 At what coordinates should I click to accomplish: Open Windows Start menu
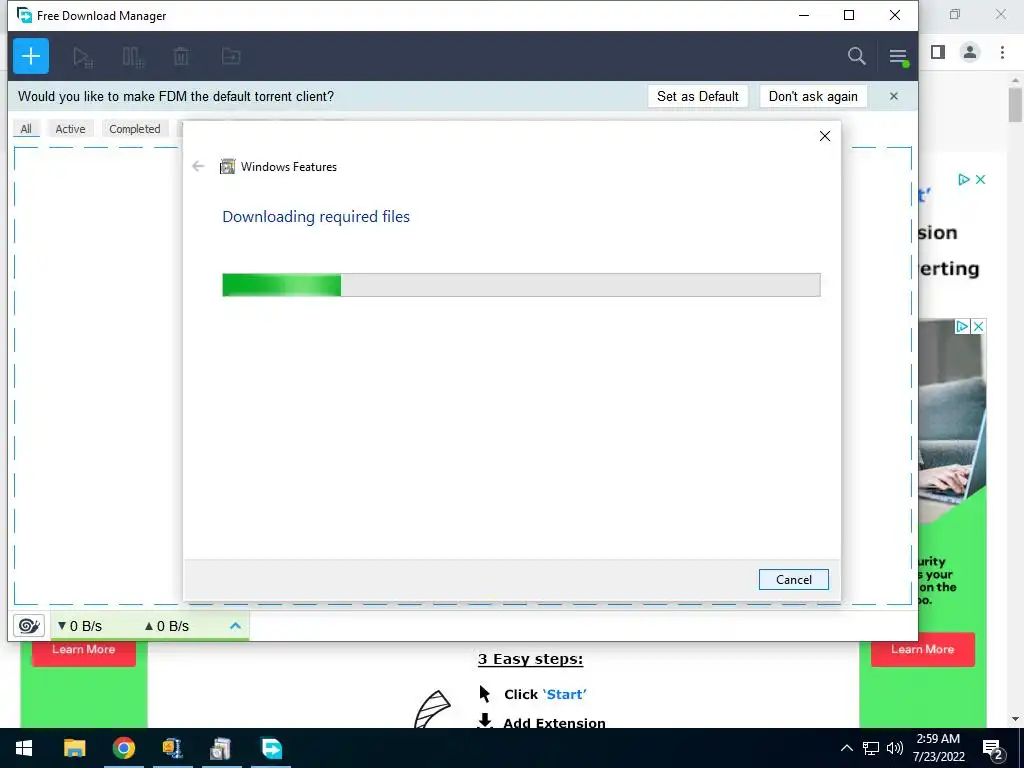24,748
